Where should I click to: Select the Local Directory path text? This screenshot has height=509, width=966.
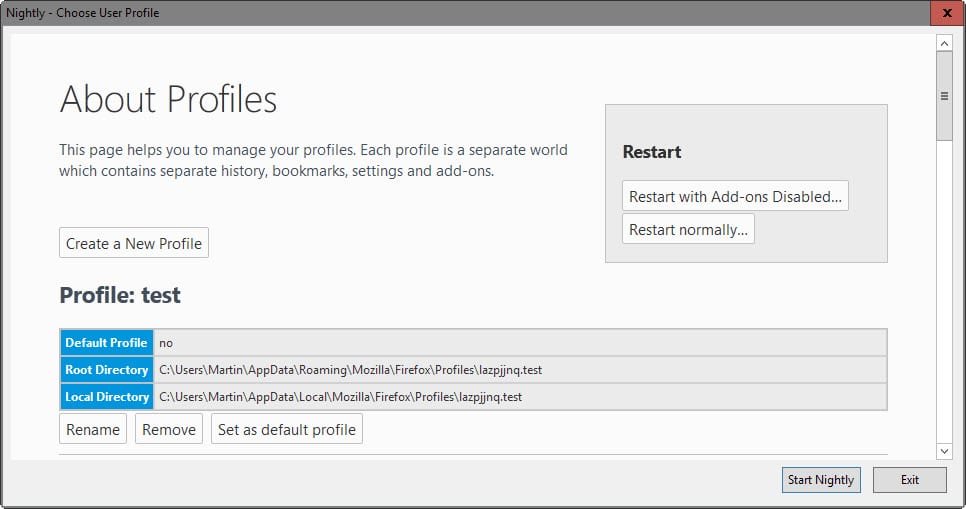341,397
